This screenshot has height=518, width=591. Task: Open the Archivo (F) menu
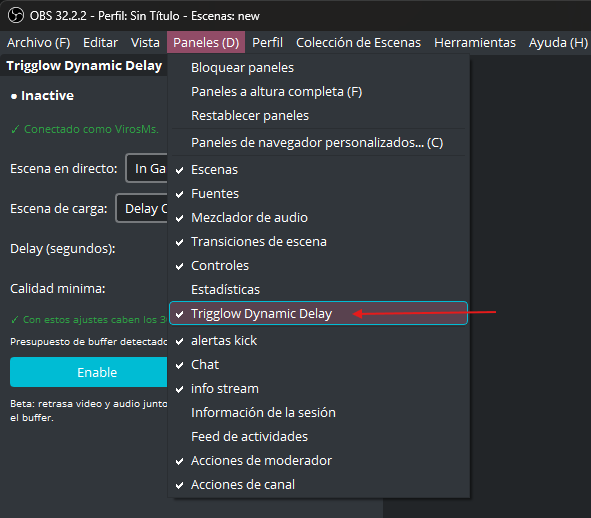(x=38, y=43)
